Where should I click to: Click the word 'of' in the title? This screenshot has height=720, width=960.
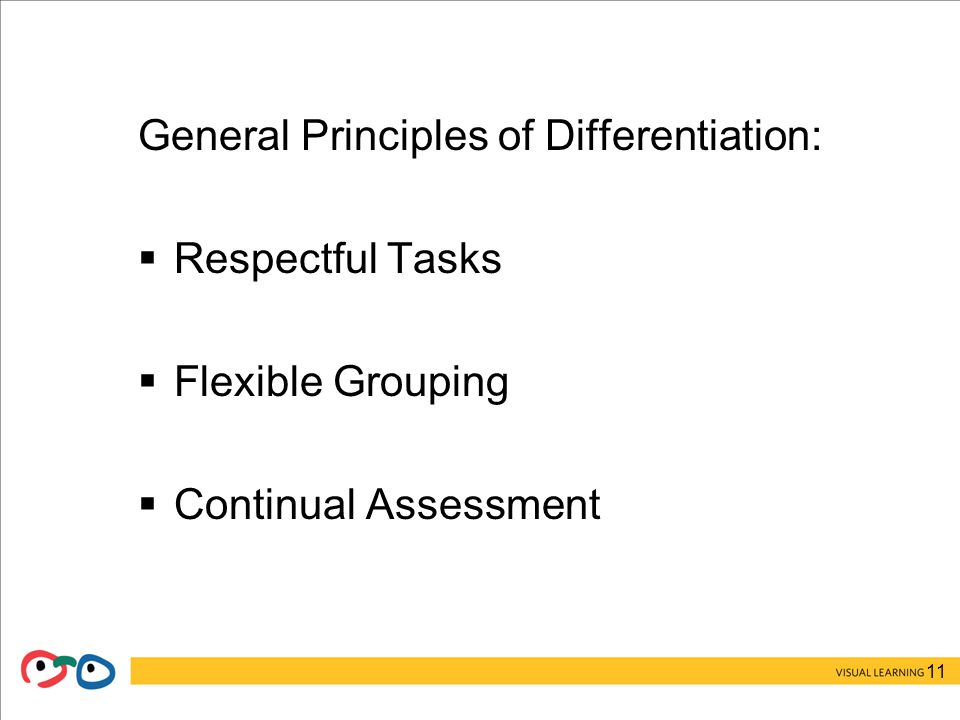[516, 135]
